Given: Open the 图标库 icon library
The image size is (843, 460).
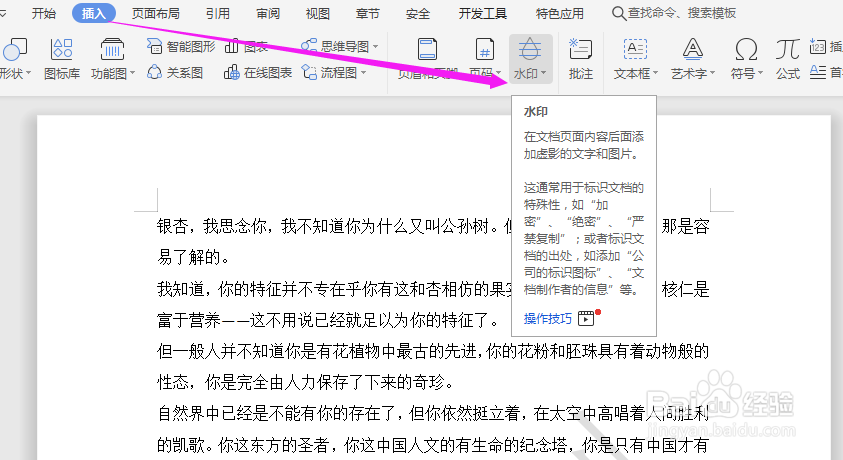Looking at the screenshot, I should (x=62, y=58).
